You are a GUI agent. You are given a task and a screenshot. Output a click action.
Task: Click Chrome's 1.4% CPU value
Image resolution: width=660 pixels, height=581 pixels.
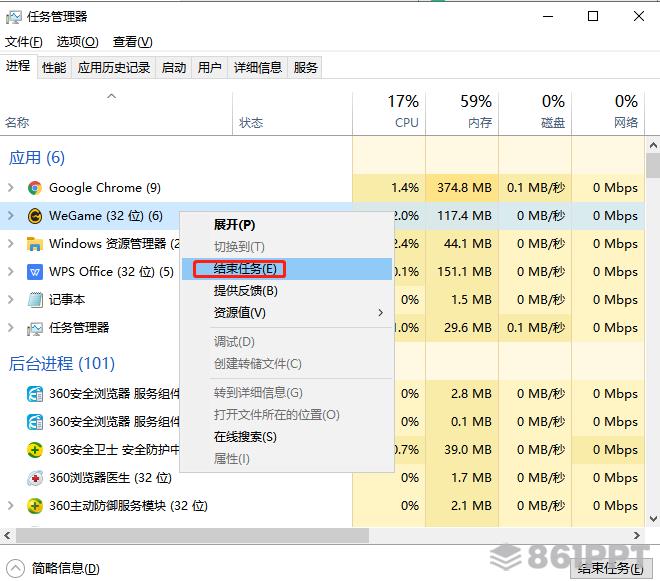(405, 188)
